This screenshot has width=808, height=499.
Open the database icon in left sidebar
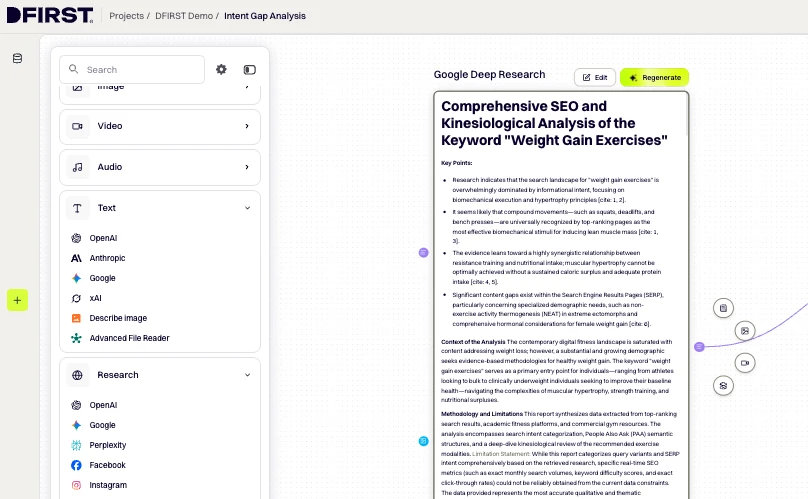pos(17,58)
